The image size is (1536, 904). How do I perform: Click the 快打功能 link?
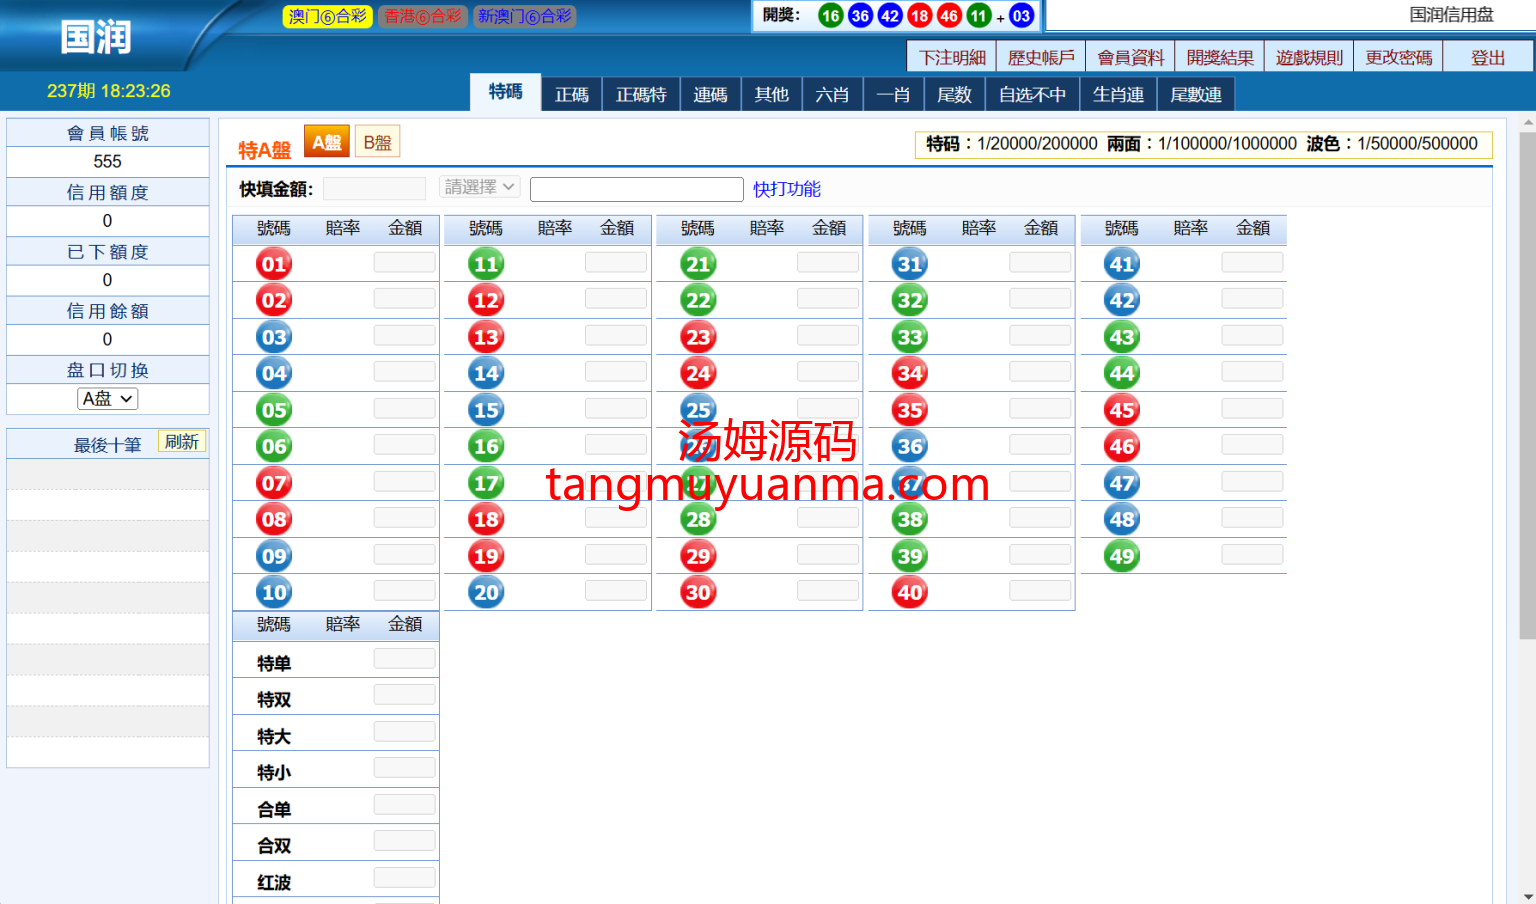[786, 189]
